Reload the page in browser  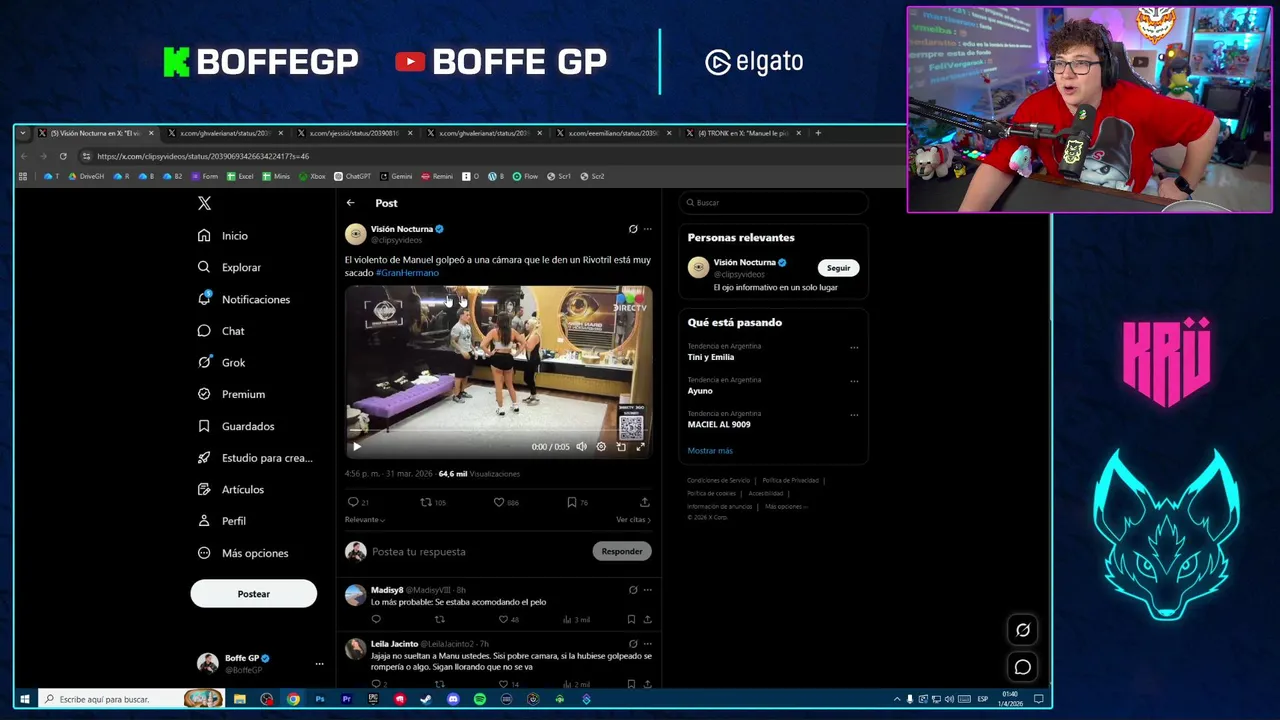pyautogui.click(x=63, y=156)
